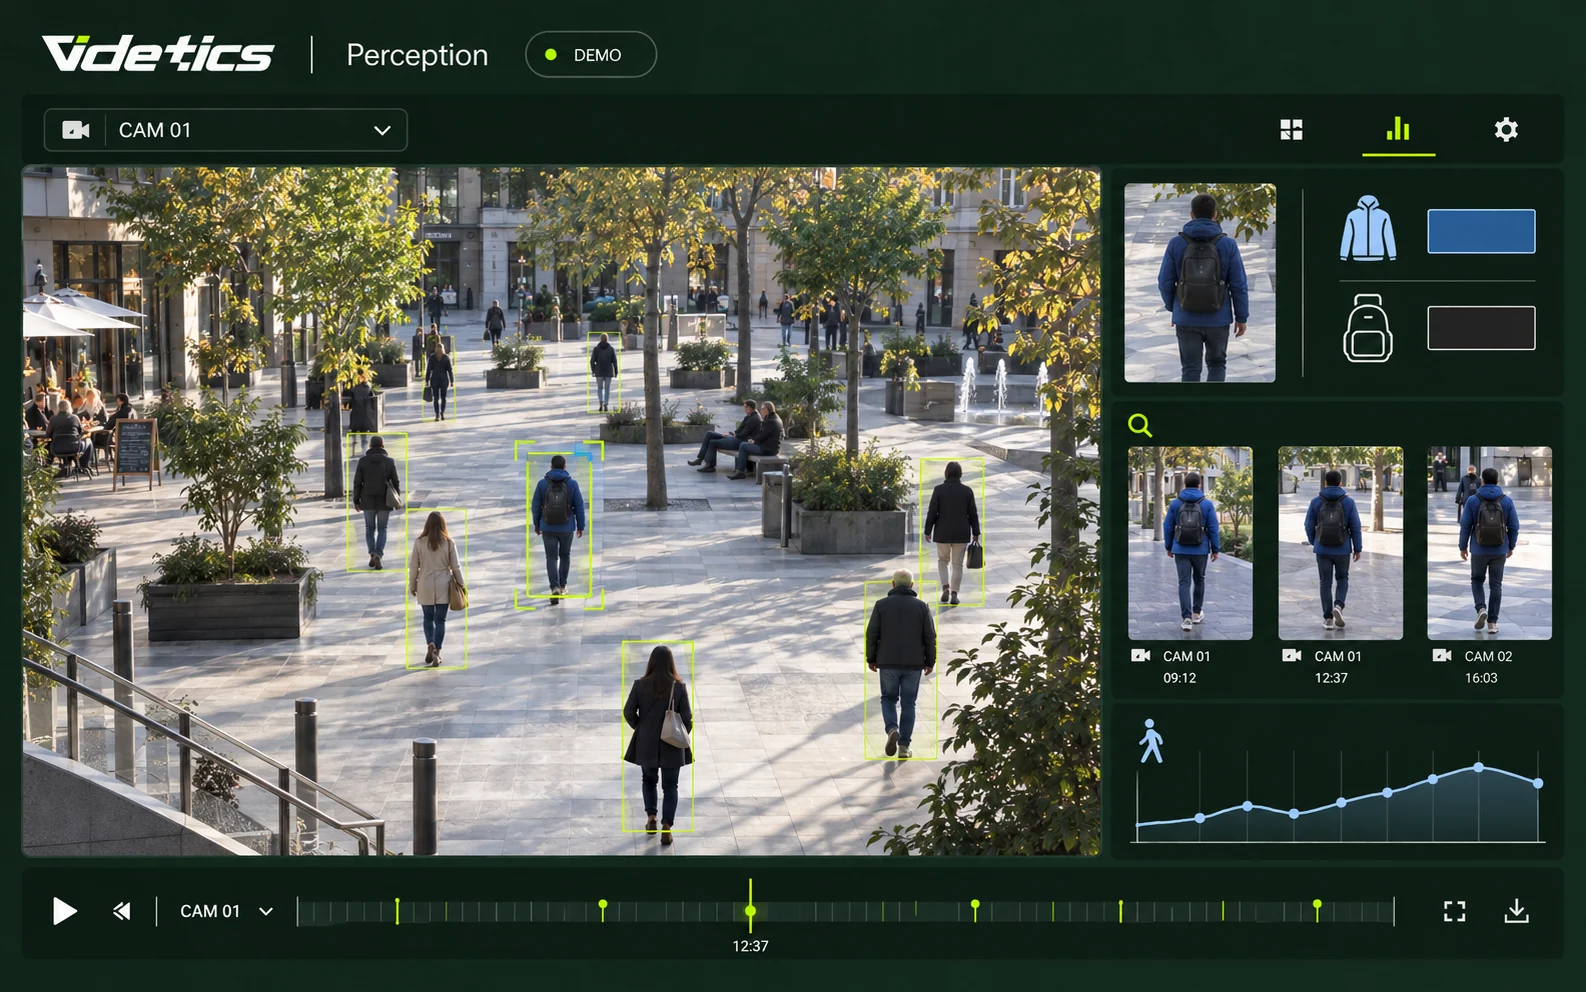The height and width of the screenshot is (992, 1586).
Task: Click the peak point on the pedestrian chart
Action: pos(1479,768)
